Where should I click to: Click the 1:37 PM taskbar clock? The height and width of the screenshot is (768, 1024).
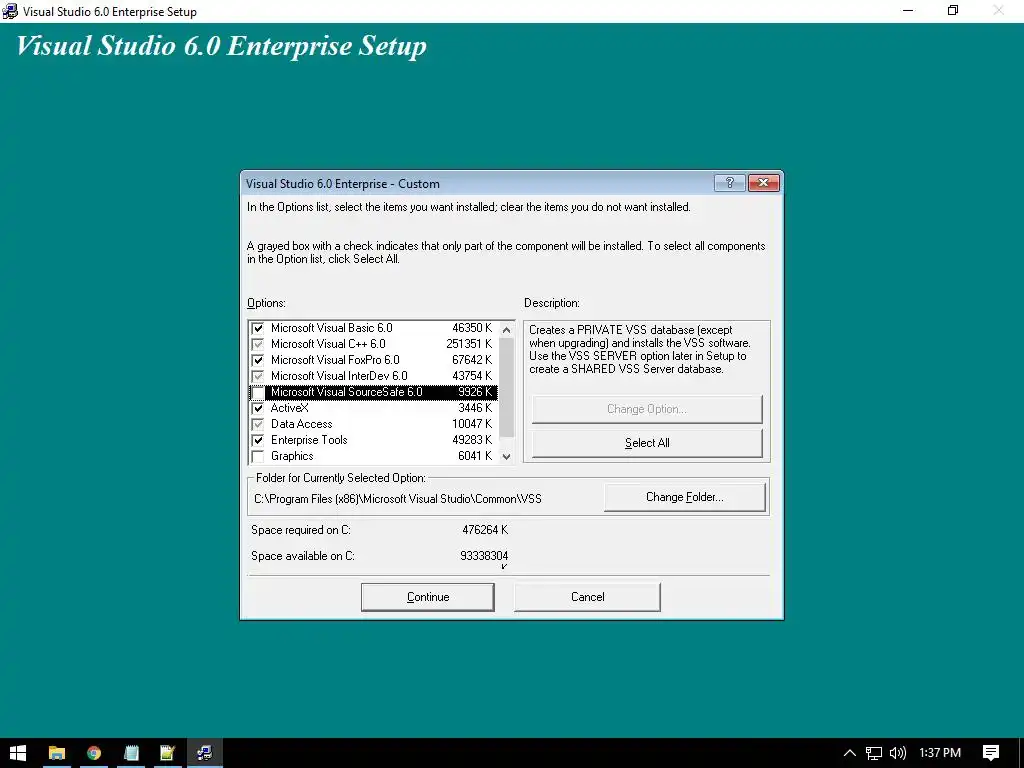[940, 753]
